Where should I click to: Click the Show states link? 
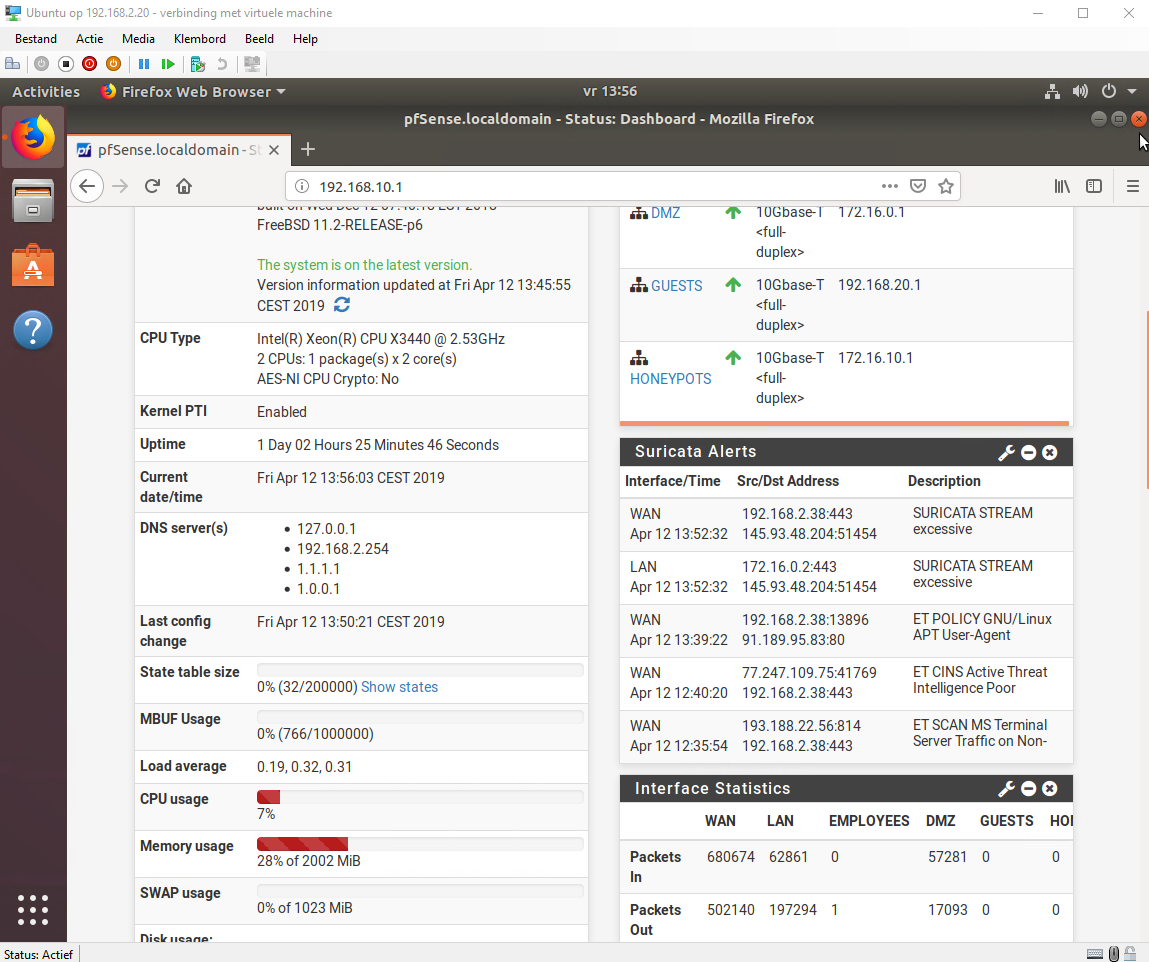[x=399, y=687]
